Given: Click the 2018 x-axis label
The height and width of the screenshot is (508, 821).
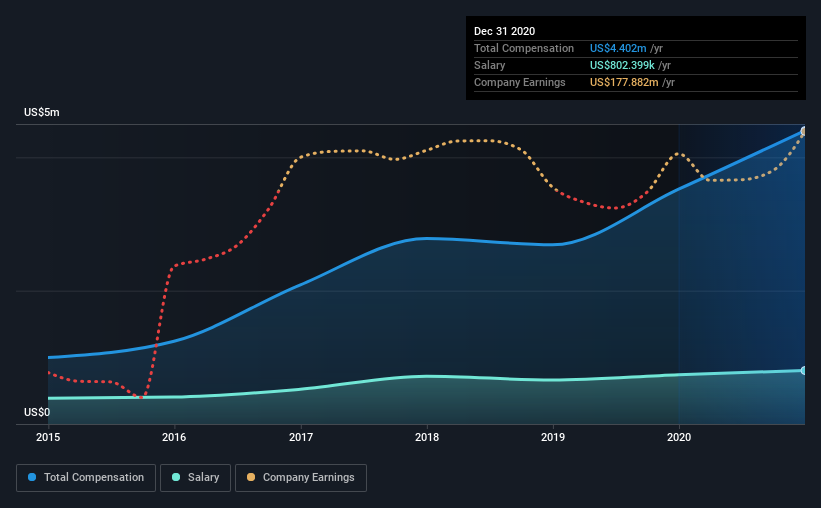Looking at the screenshot, I should (x=427, y=437).
